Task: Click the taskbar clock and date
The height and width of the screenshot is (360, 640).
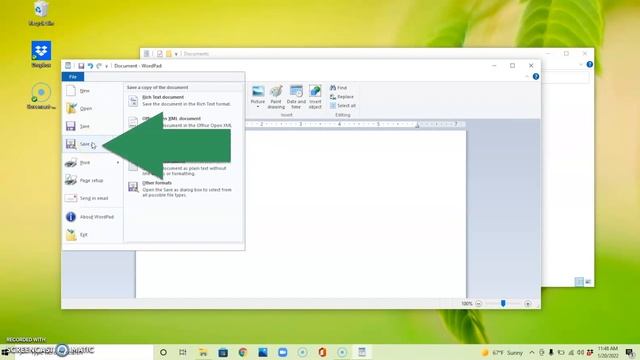Action: (x=608, y=352)
